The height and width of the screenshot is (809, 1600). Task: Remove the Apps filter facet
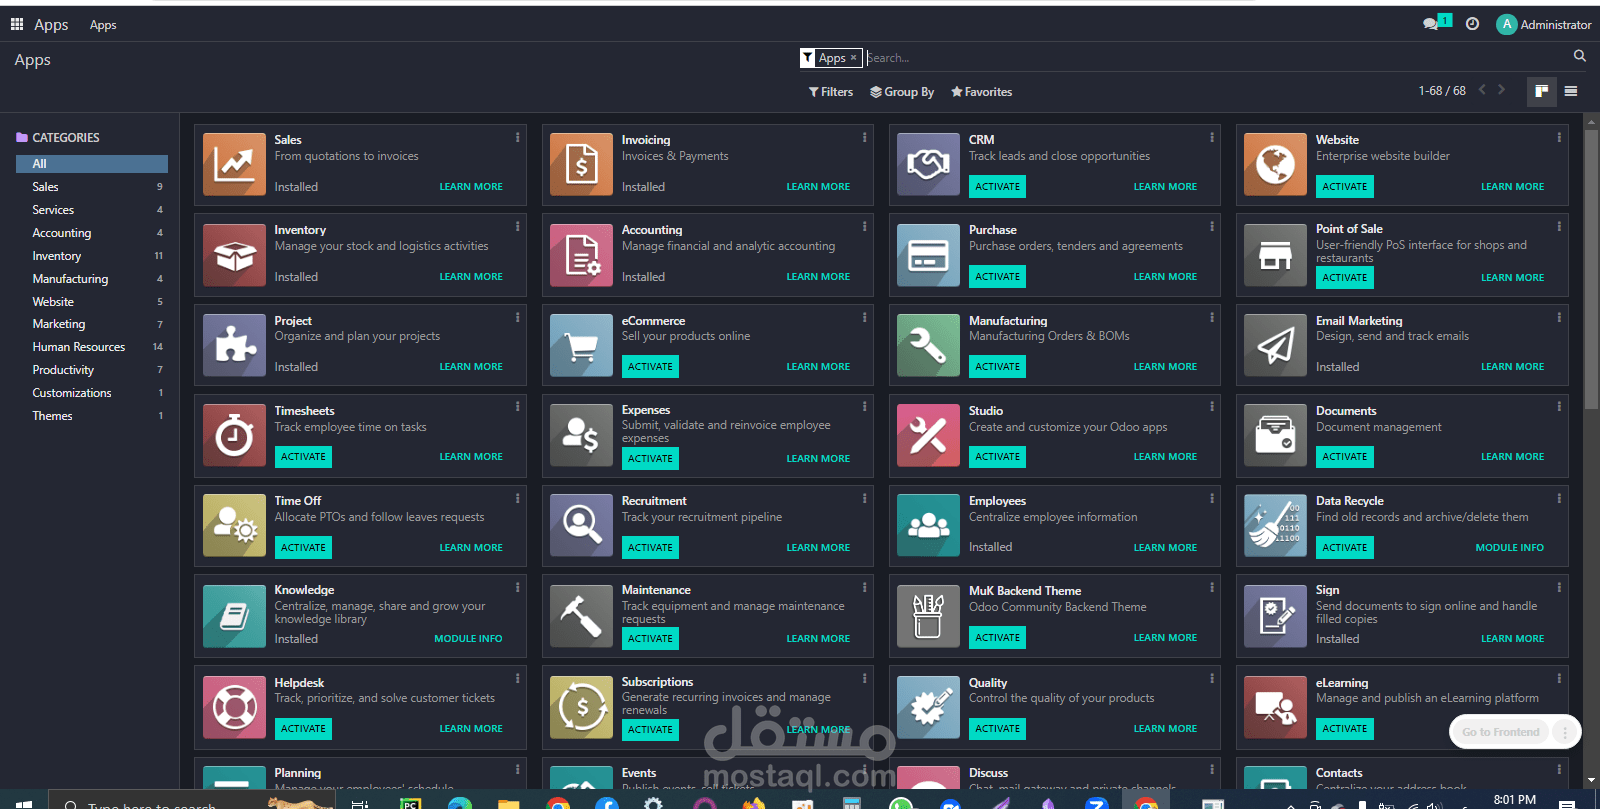pyautogui.click(x=853, y=58)
